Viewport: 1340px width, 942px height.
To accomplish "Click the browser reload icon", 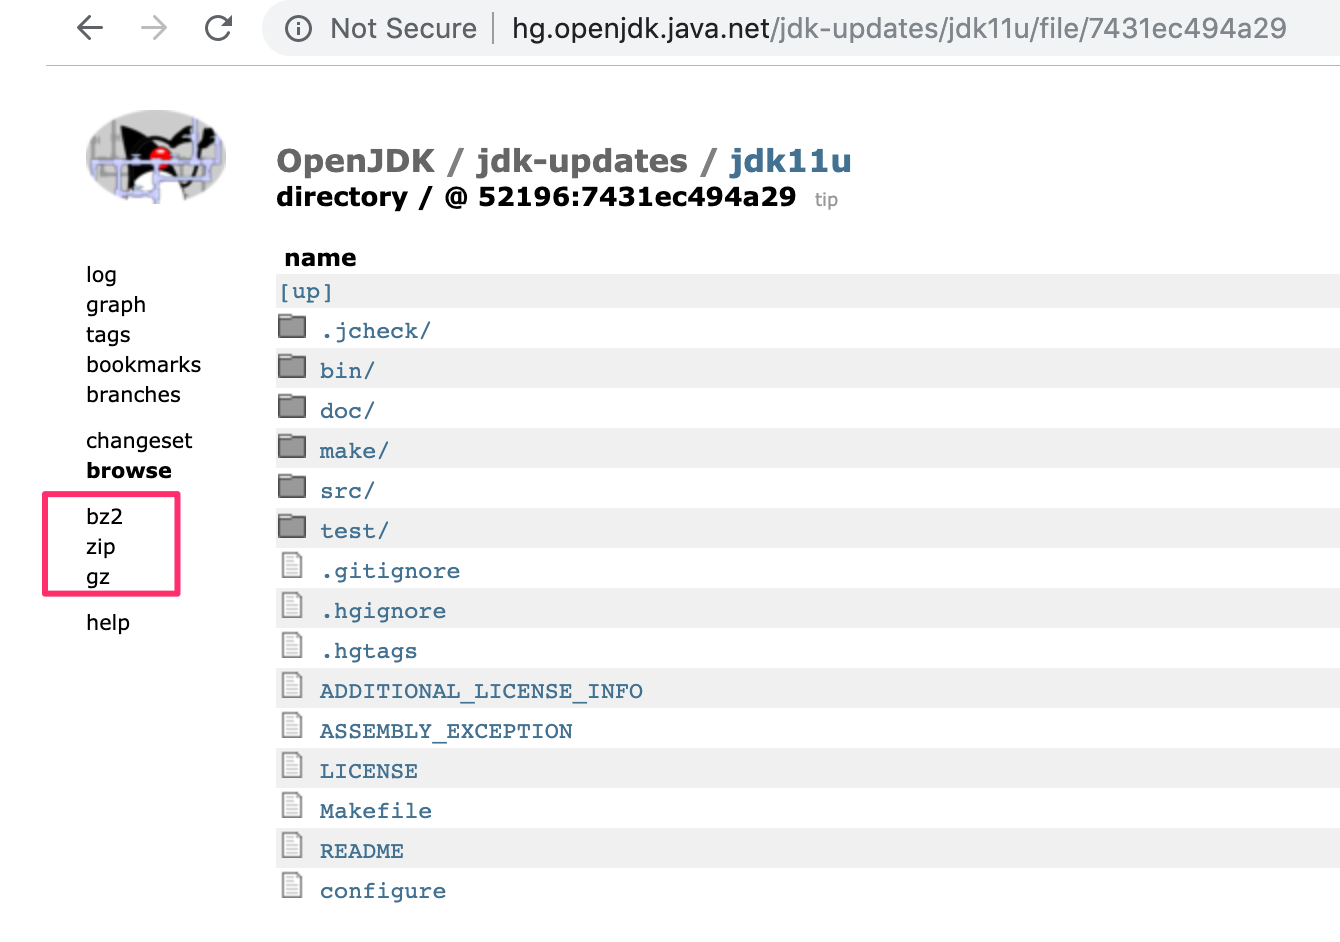I will coord(218,28).
